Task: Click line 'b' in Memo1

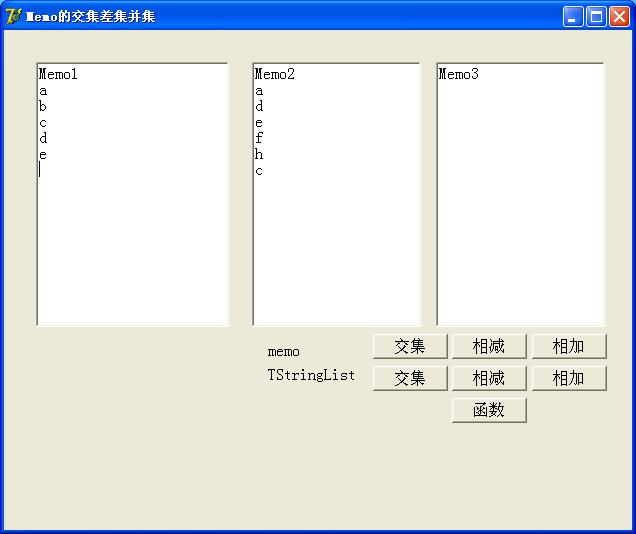Action: pyautogui.click(x=43, y=106)
